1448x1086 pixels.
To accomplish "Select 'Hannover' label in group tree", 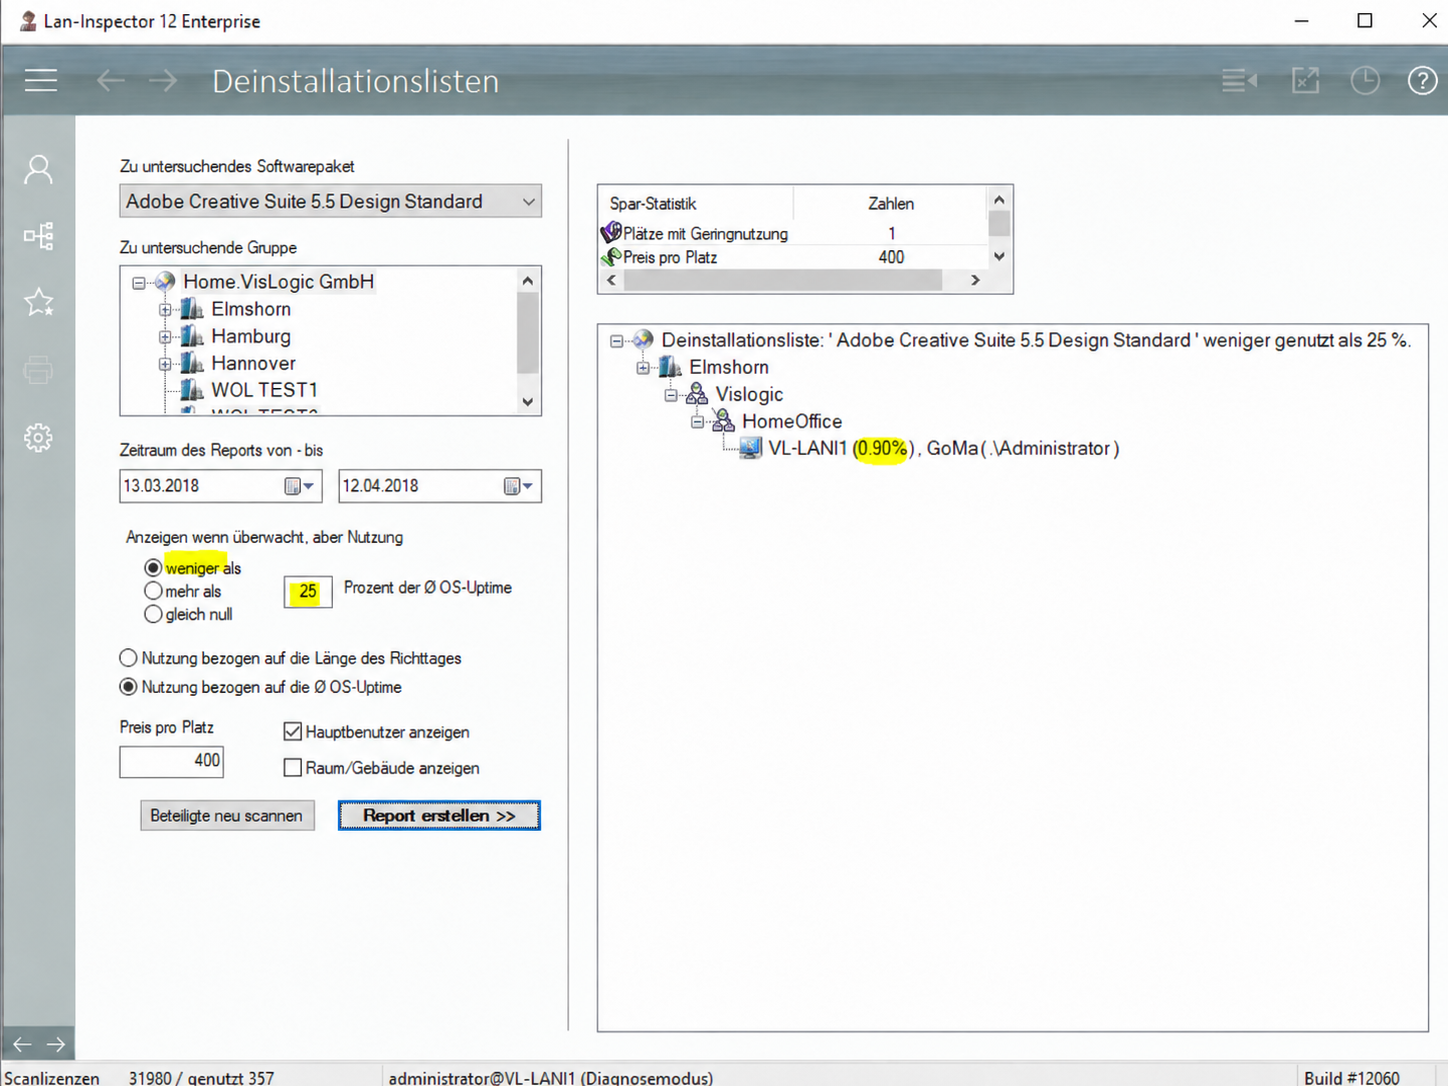I will coord(253,363).
